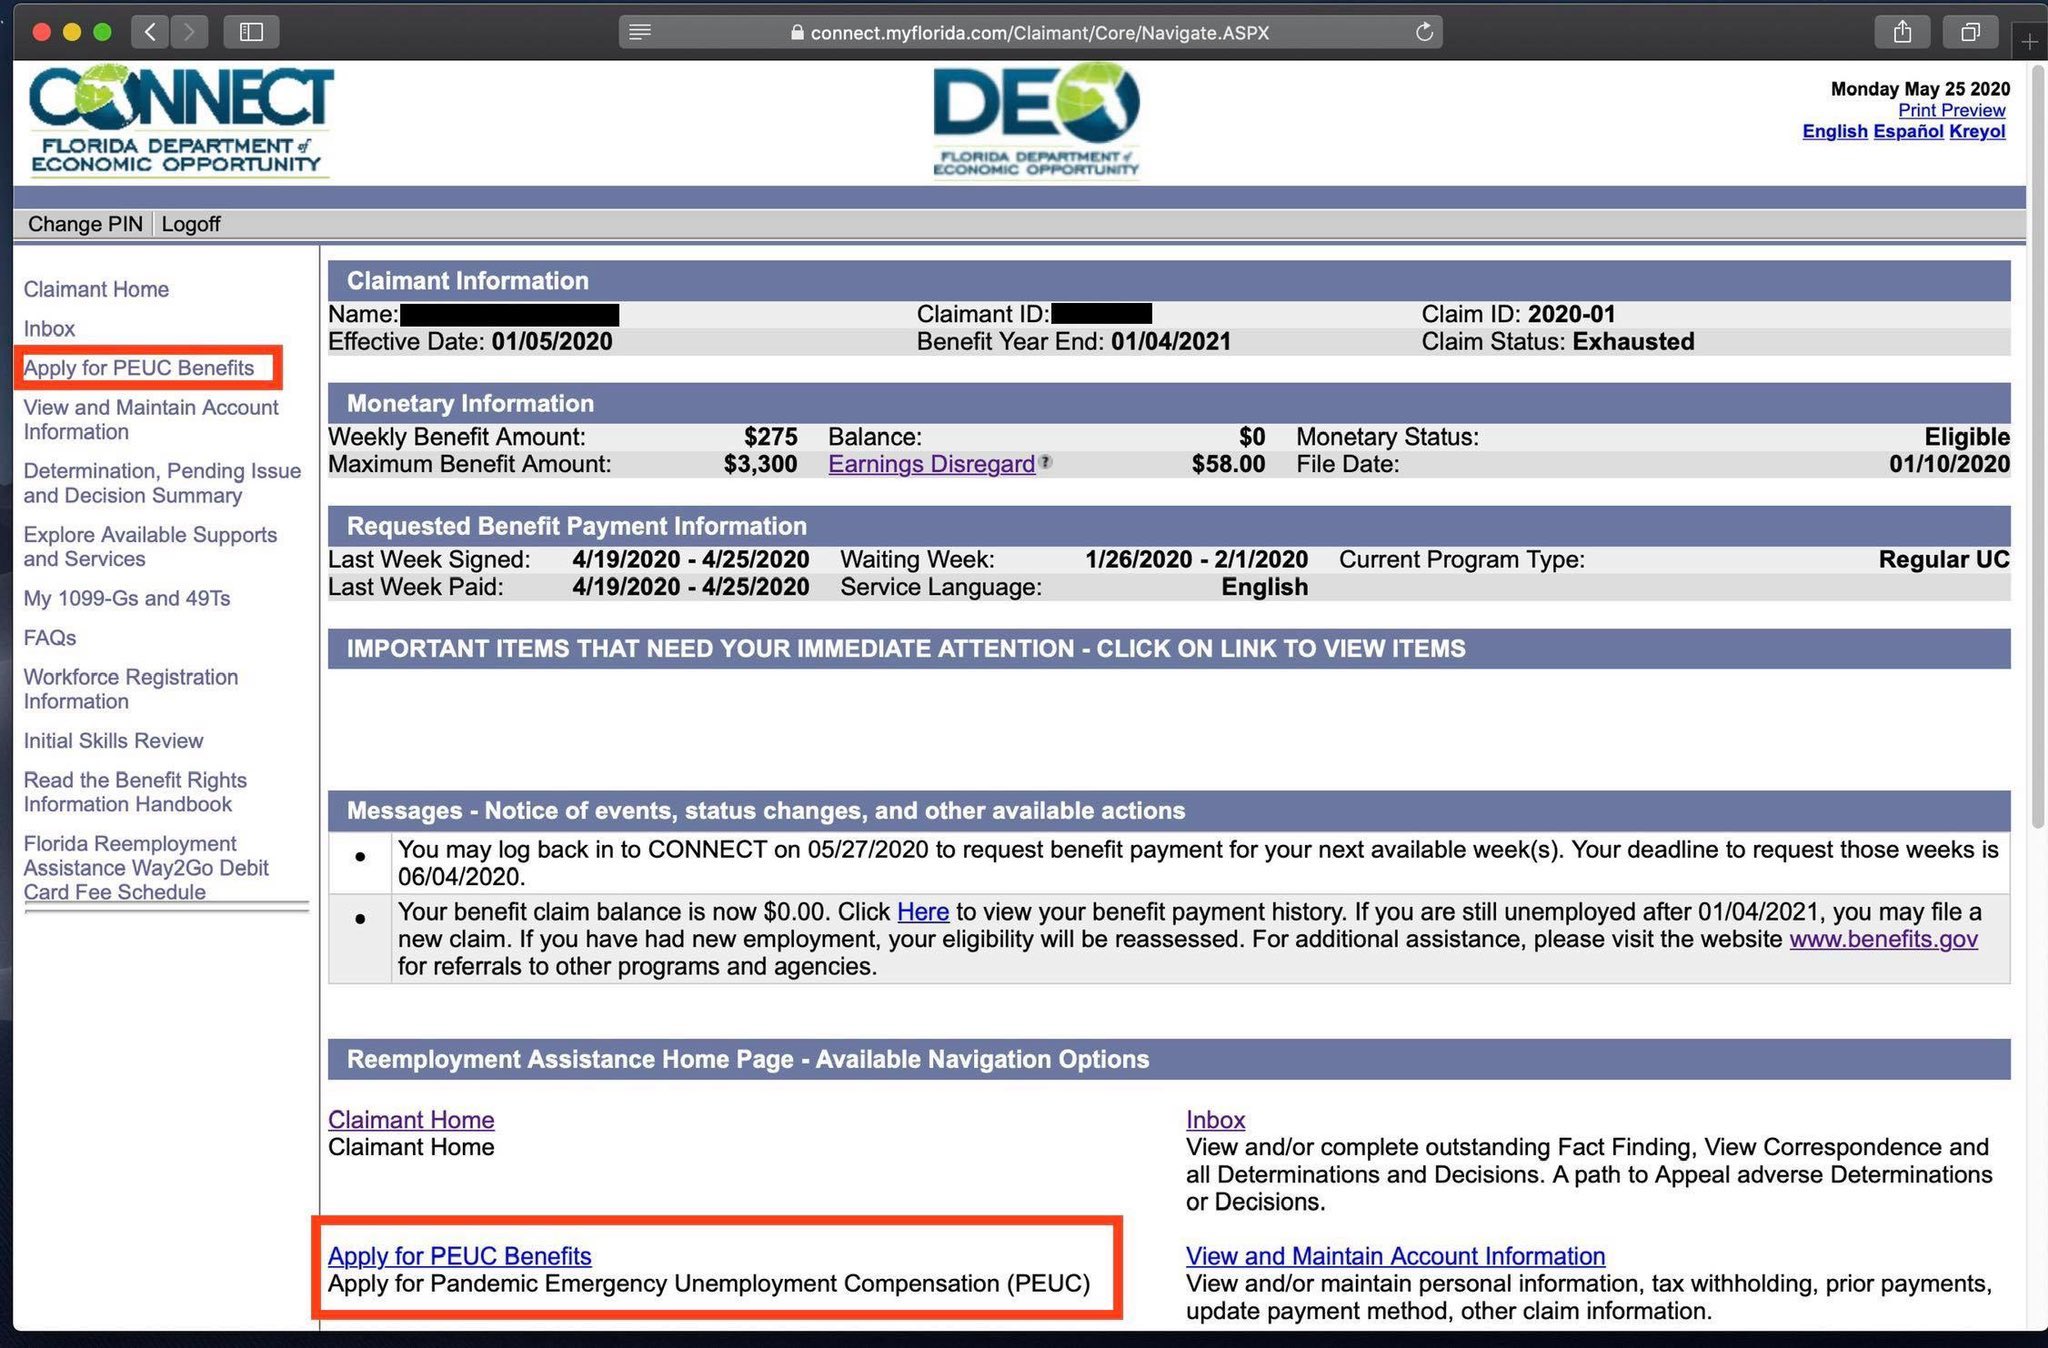Click the Safari back arrow

click(150, 32)
